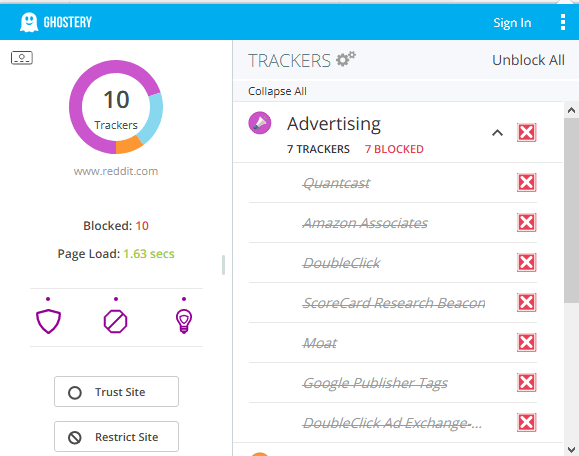579x456 pixels.
Task: Click the Enhanced Anti-Tracking shield icon
Action: point(48,321)
